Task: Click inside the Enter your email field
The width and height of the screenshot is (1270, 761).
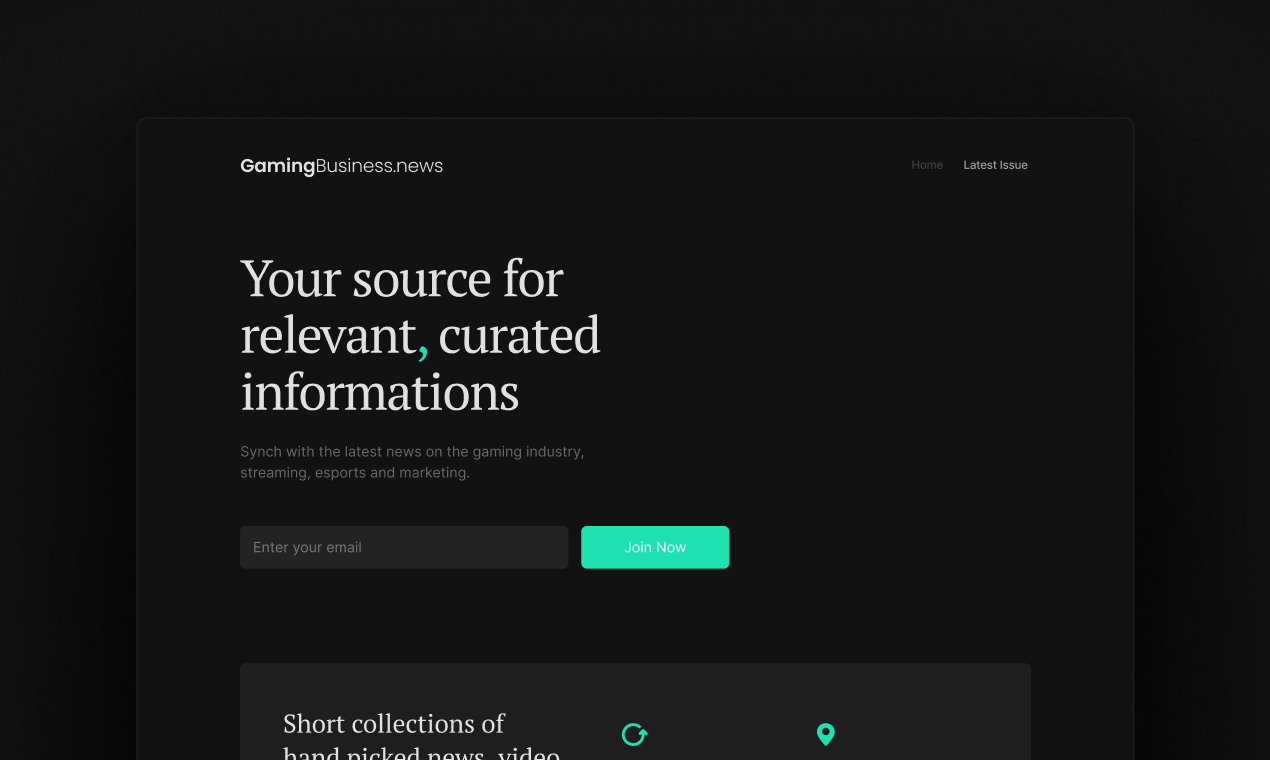Action: 404,547
